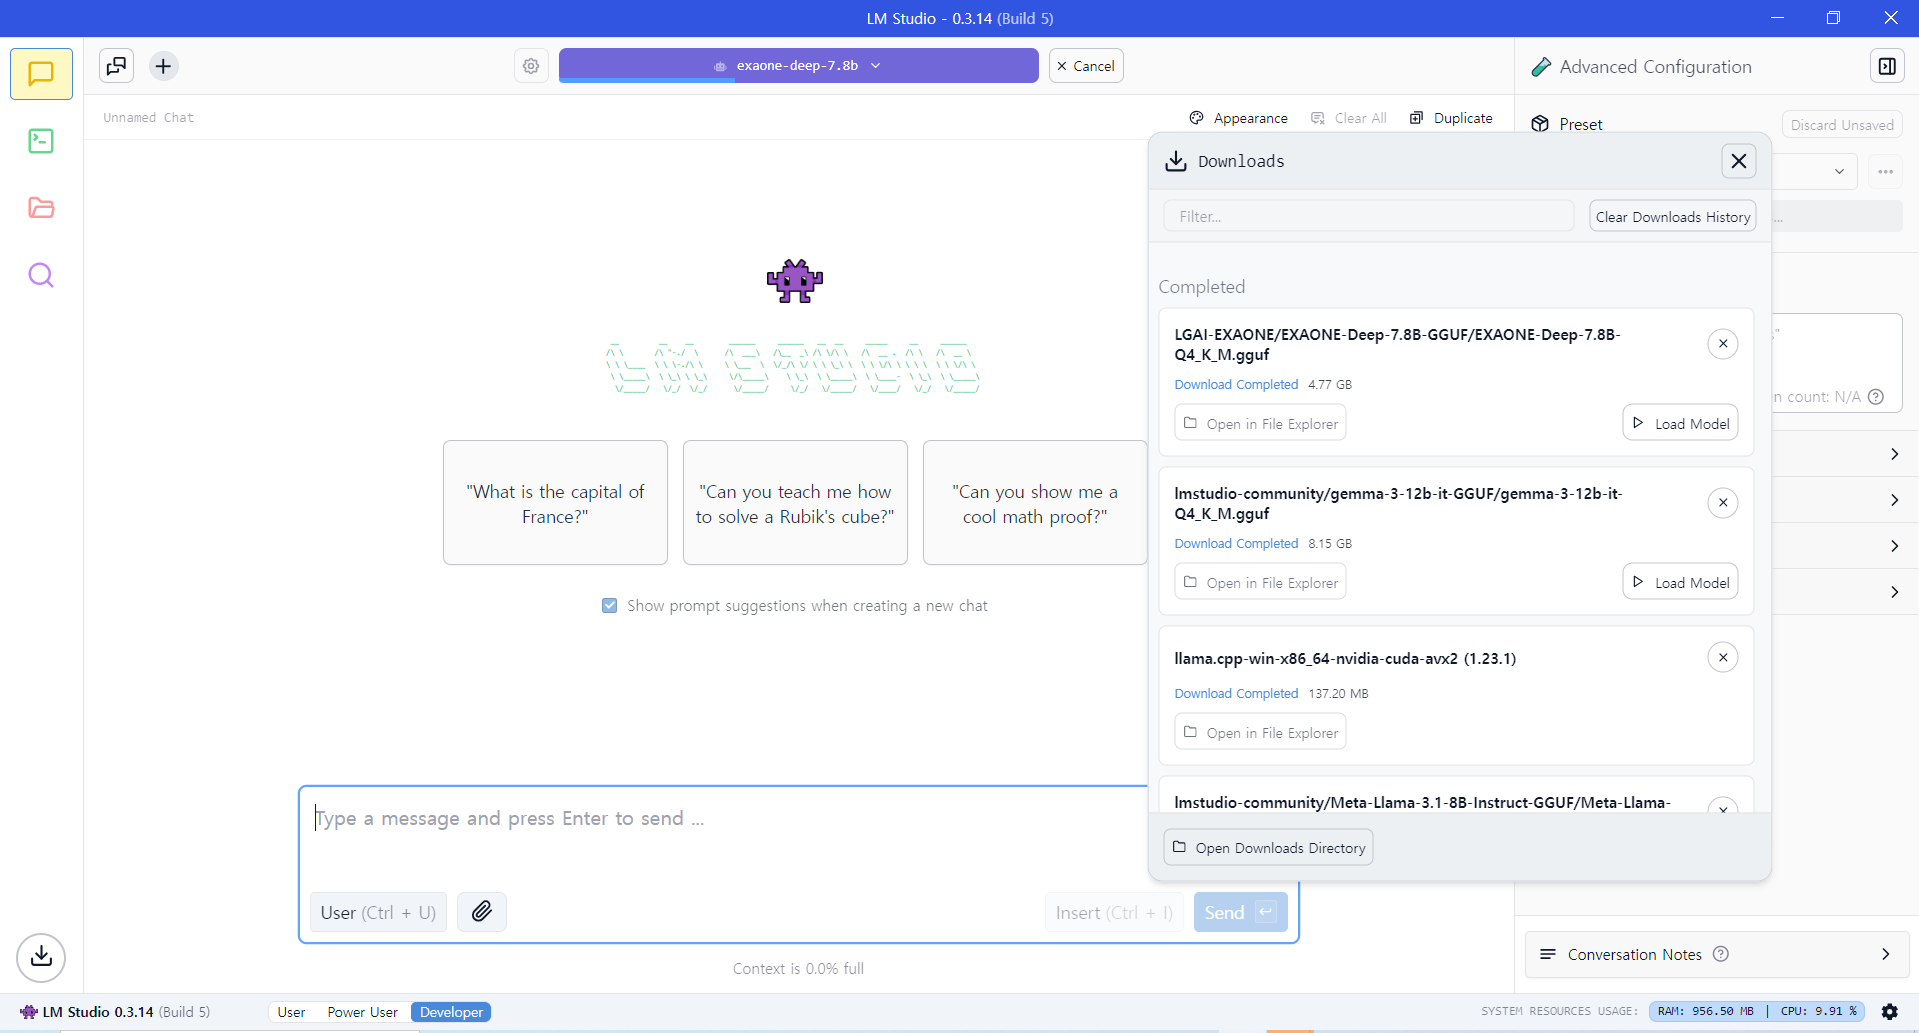
Task: Select capital of France prompt suggestion
Action: (555, 503)
